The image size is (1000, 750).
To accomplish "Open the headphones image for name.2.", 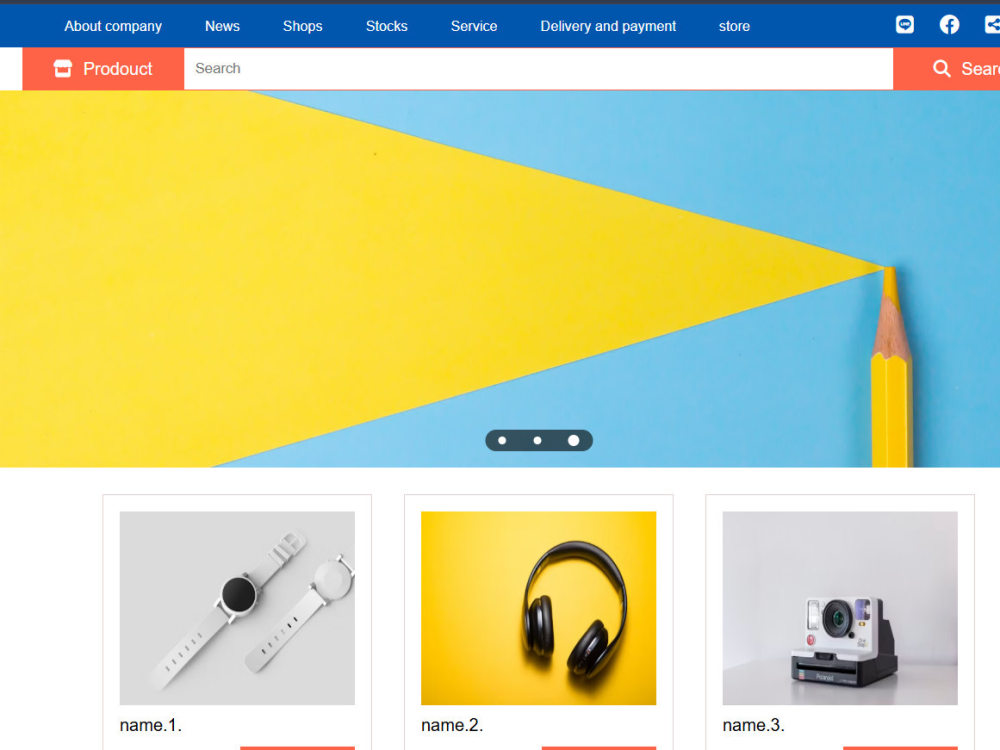I will pyautogui.click(x=538, y=608).
